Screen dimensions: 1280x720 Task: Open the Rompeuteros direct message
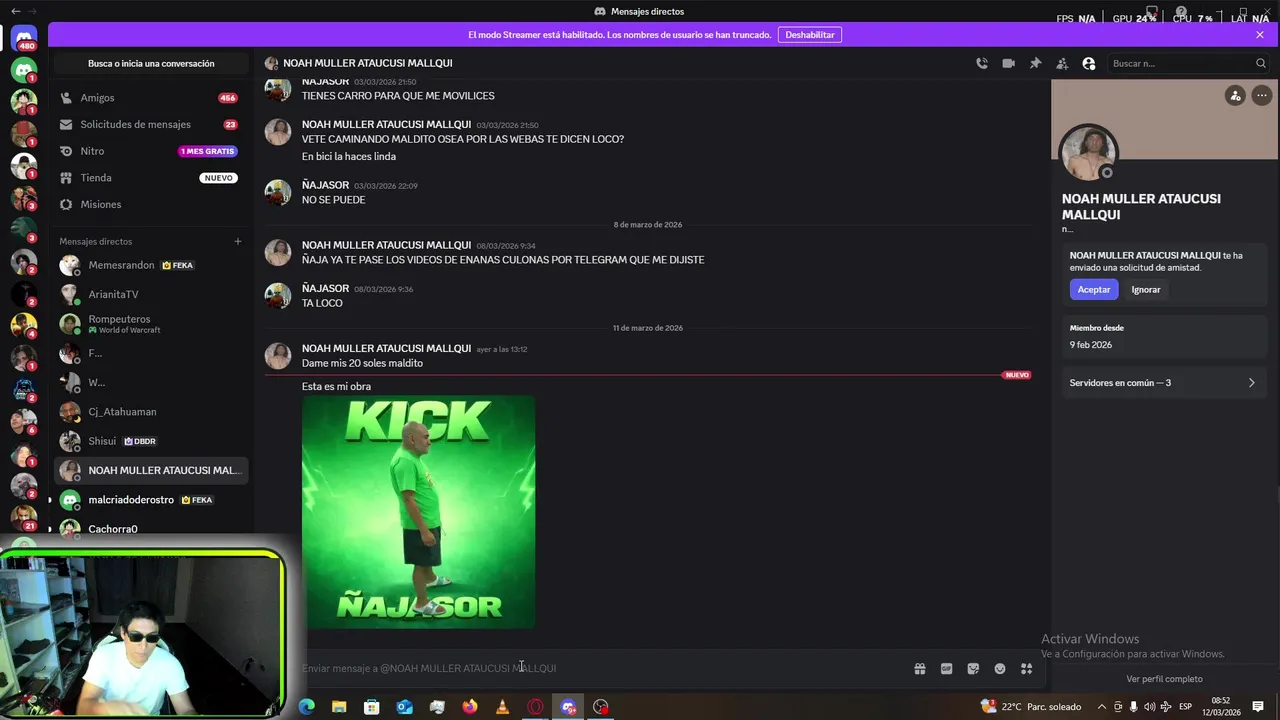click(150, 324)
